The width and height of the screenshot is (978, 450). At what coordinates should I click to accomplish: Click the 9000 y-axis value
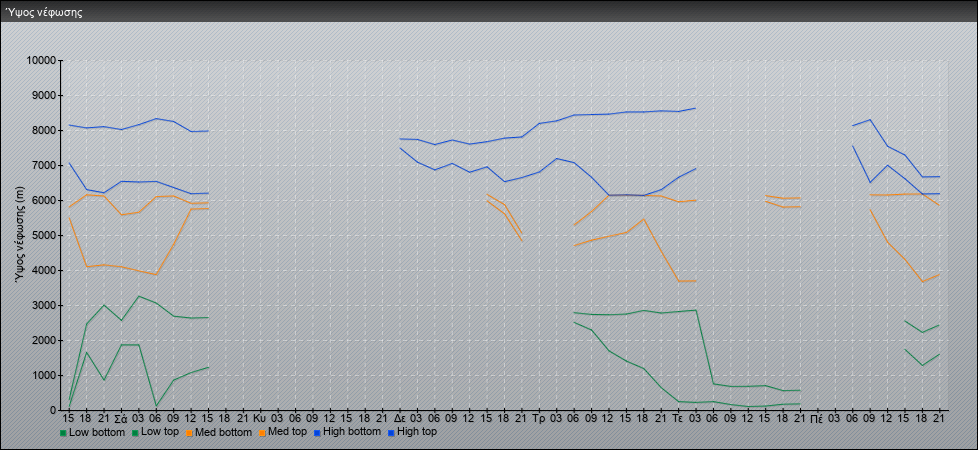click(45, 95)
